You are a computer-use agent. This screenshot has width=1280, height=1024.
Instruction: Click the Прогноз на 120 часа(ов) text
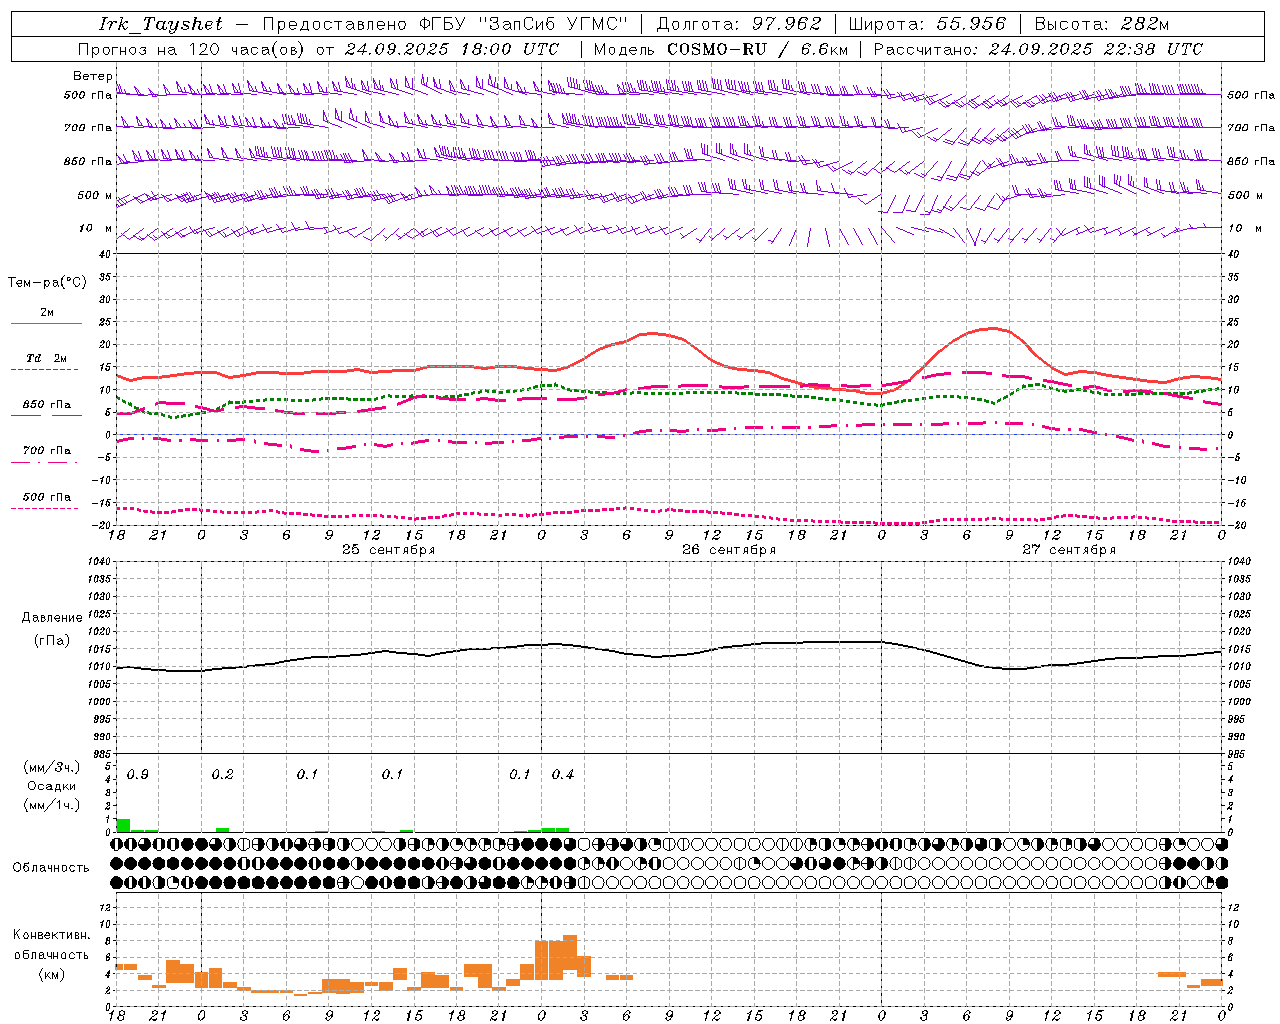tap(192, 49)
